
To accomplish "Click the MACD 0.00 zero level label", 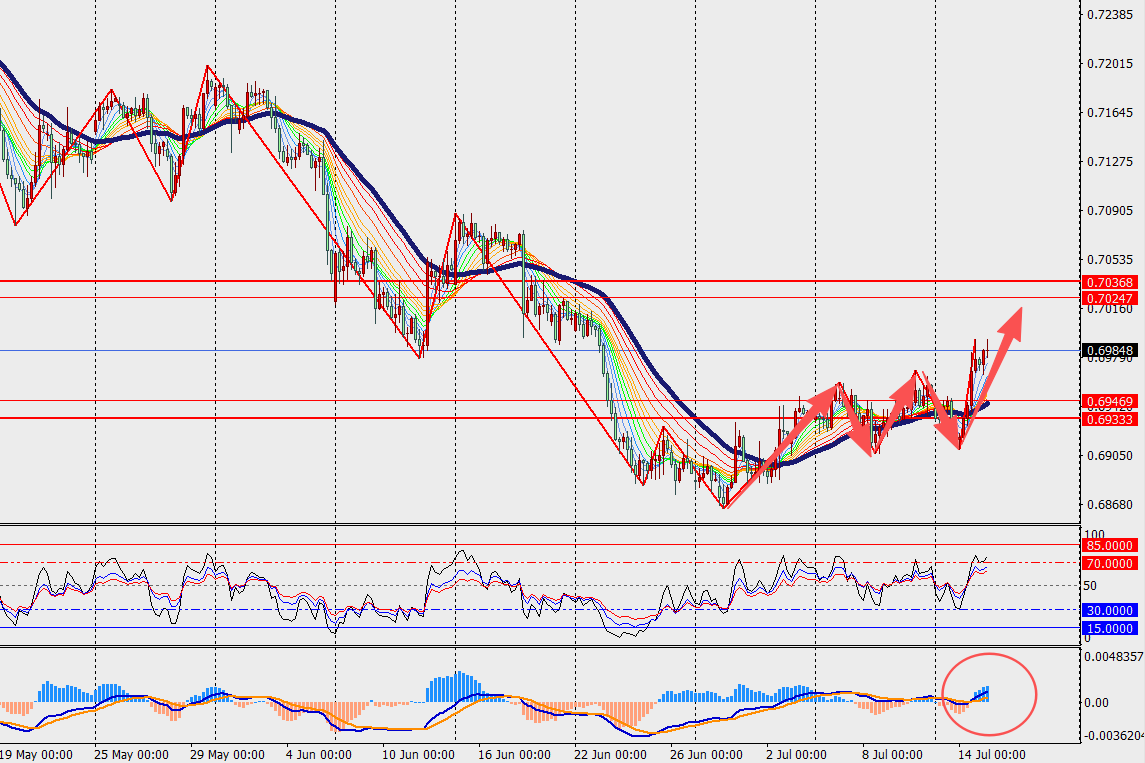I will (x=1097, y=702).
